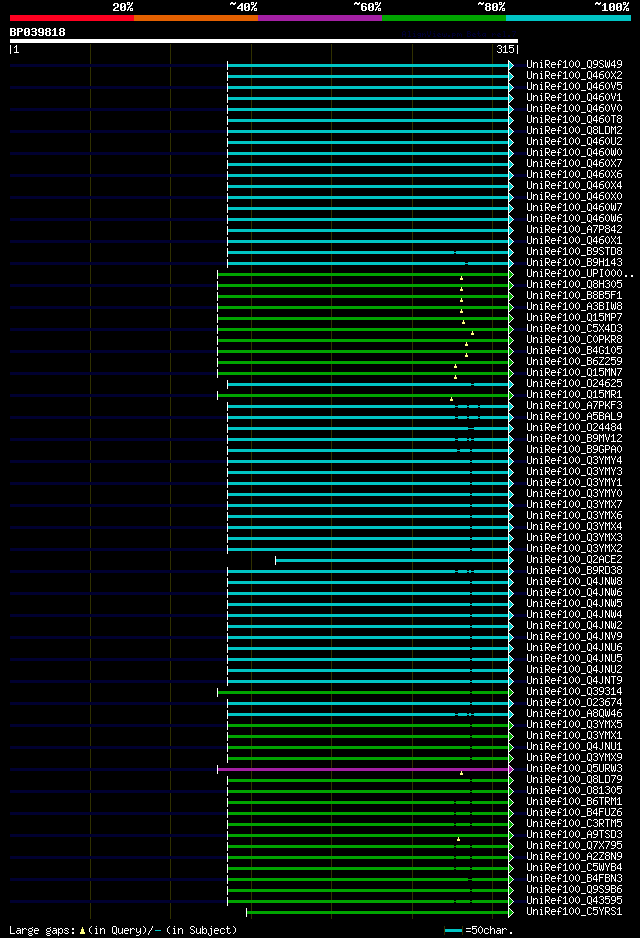Select label UniRef100_O23674

[574, 702]
